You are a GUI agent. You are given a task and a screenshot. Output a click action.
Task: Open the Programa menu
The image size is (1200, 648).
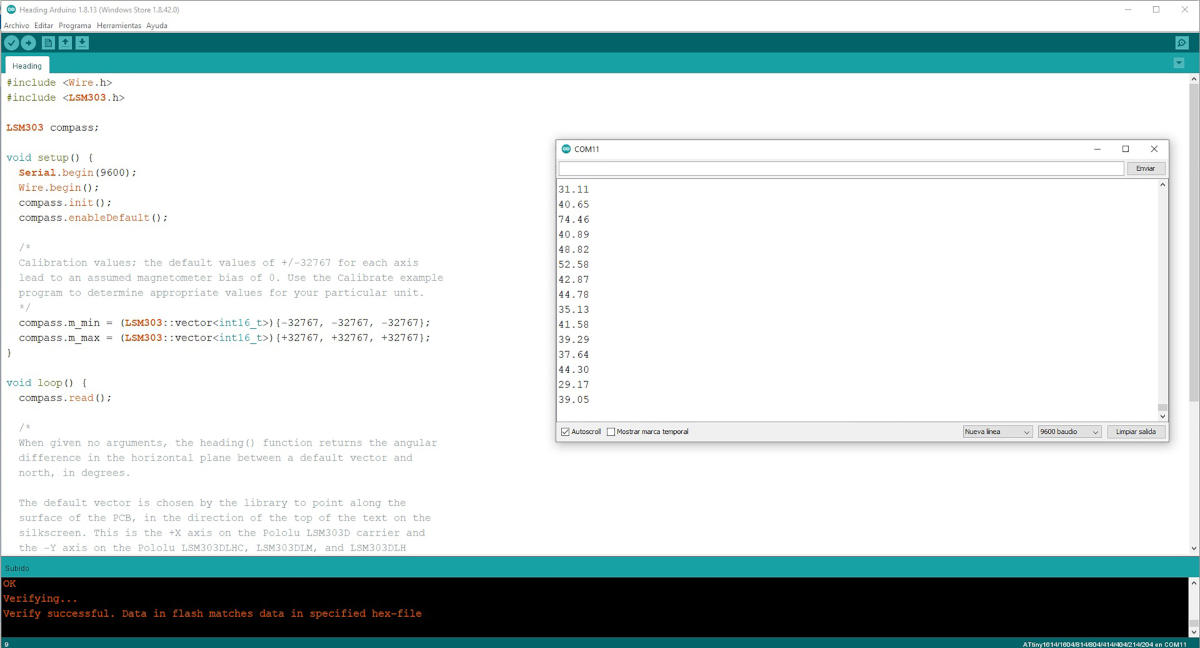click(x=75, y=25)
